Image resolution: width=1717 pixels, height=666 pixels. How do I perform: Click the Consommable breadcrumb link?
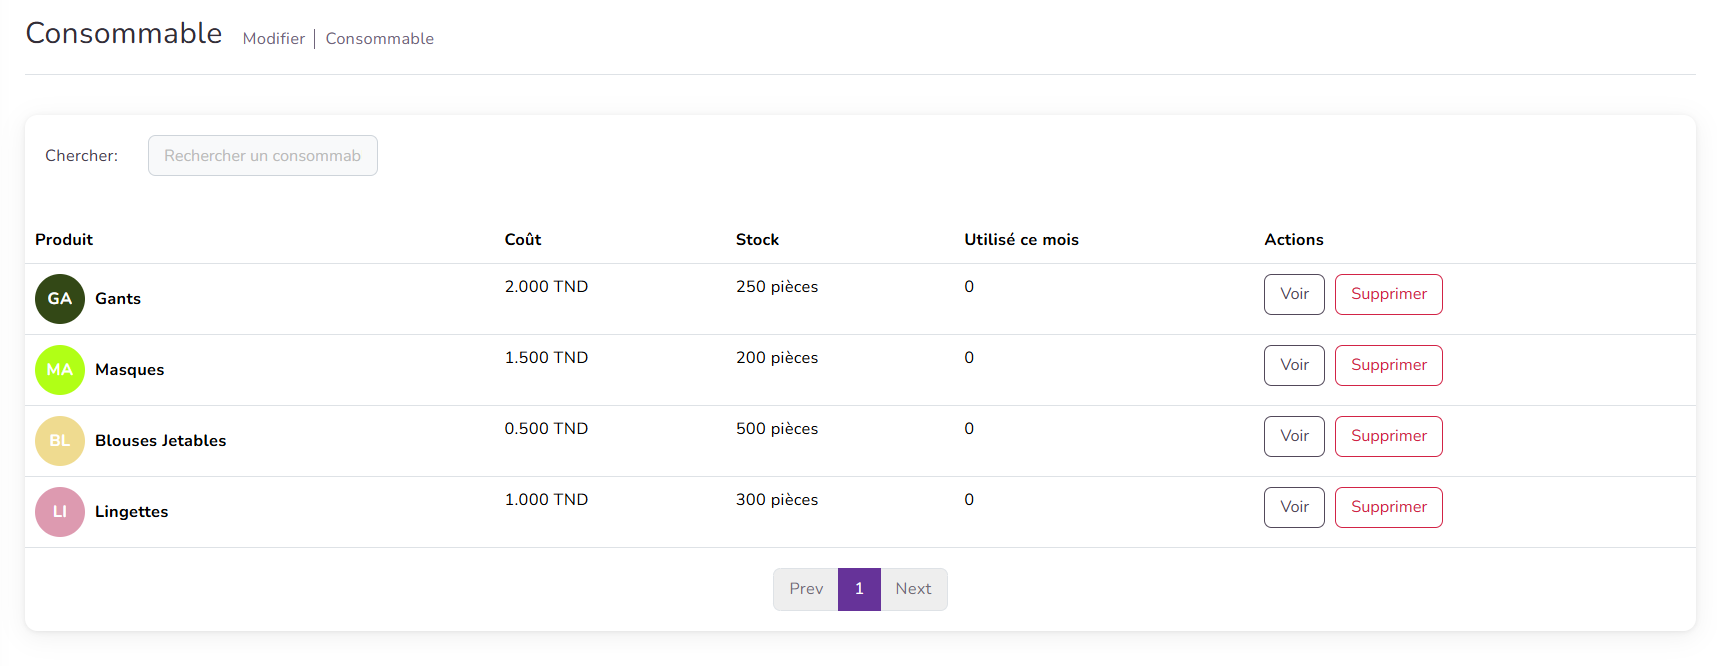(379, 39)
